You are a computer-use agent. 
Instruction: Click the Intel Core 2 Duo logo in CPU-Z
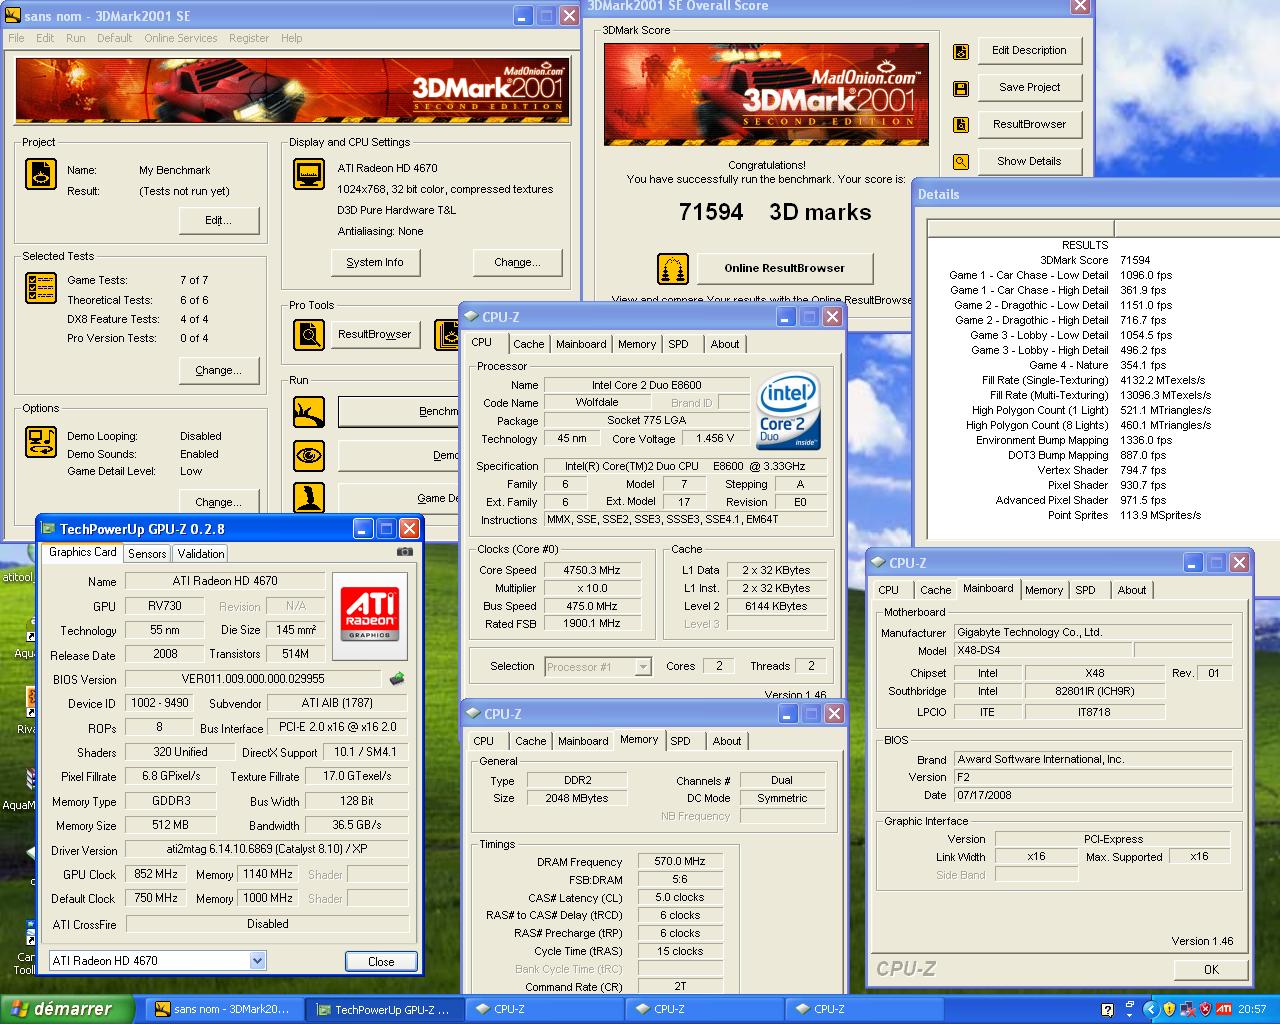point(789,411)
